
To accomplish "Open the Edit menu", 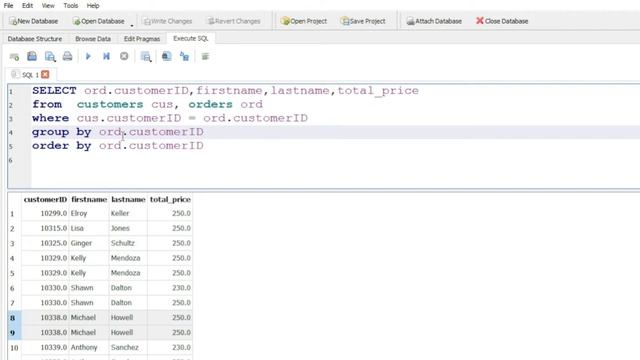I will click(27, 6).
